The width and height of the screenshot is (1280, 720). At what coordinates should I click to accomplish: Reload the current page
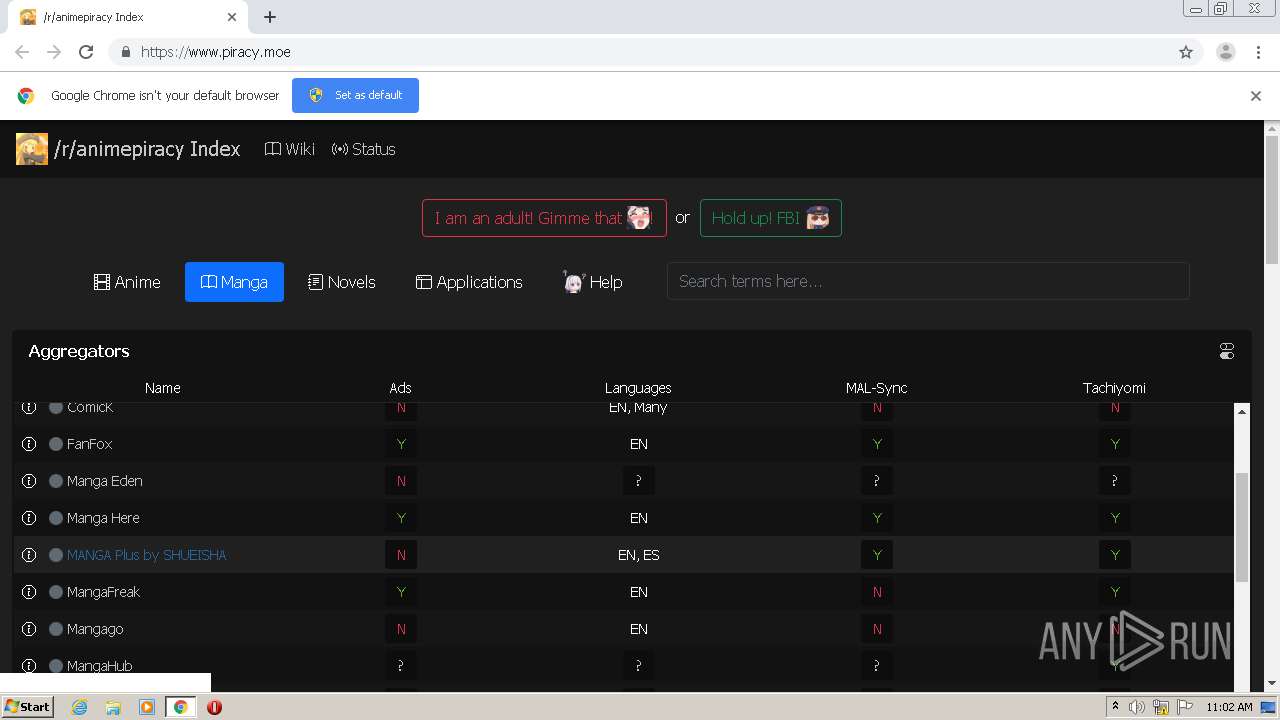[86, 52]
